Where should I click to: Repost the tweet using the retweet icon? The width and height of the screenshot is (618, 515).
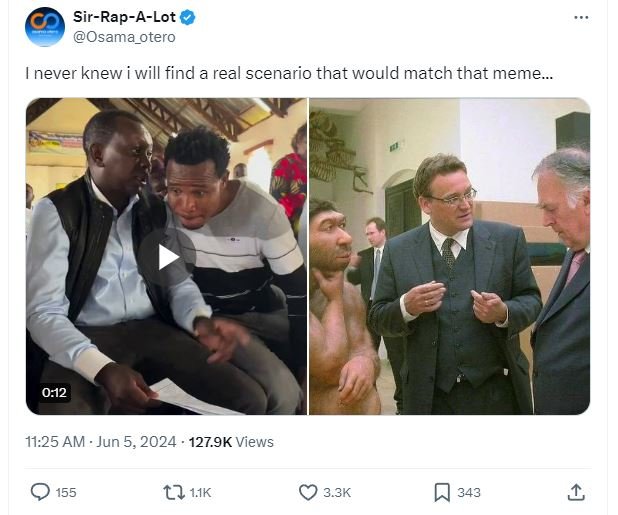(x=173, y=492)
